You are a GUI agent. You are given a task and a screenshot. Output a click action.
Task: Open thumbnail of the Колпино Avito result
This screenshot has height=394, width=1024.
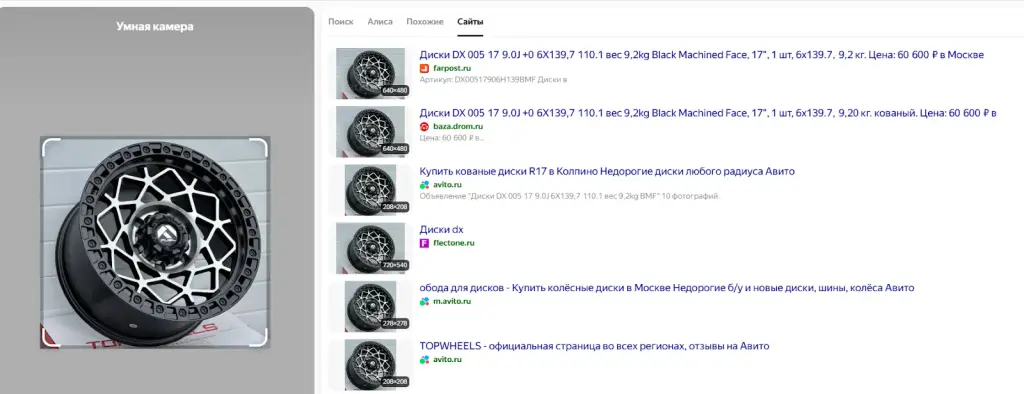tap(370, 190)
